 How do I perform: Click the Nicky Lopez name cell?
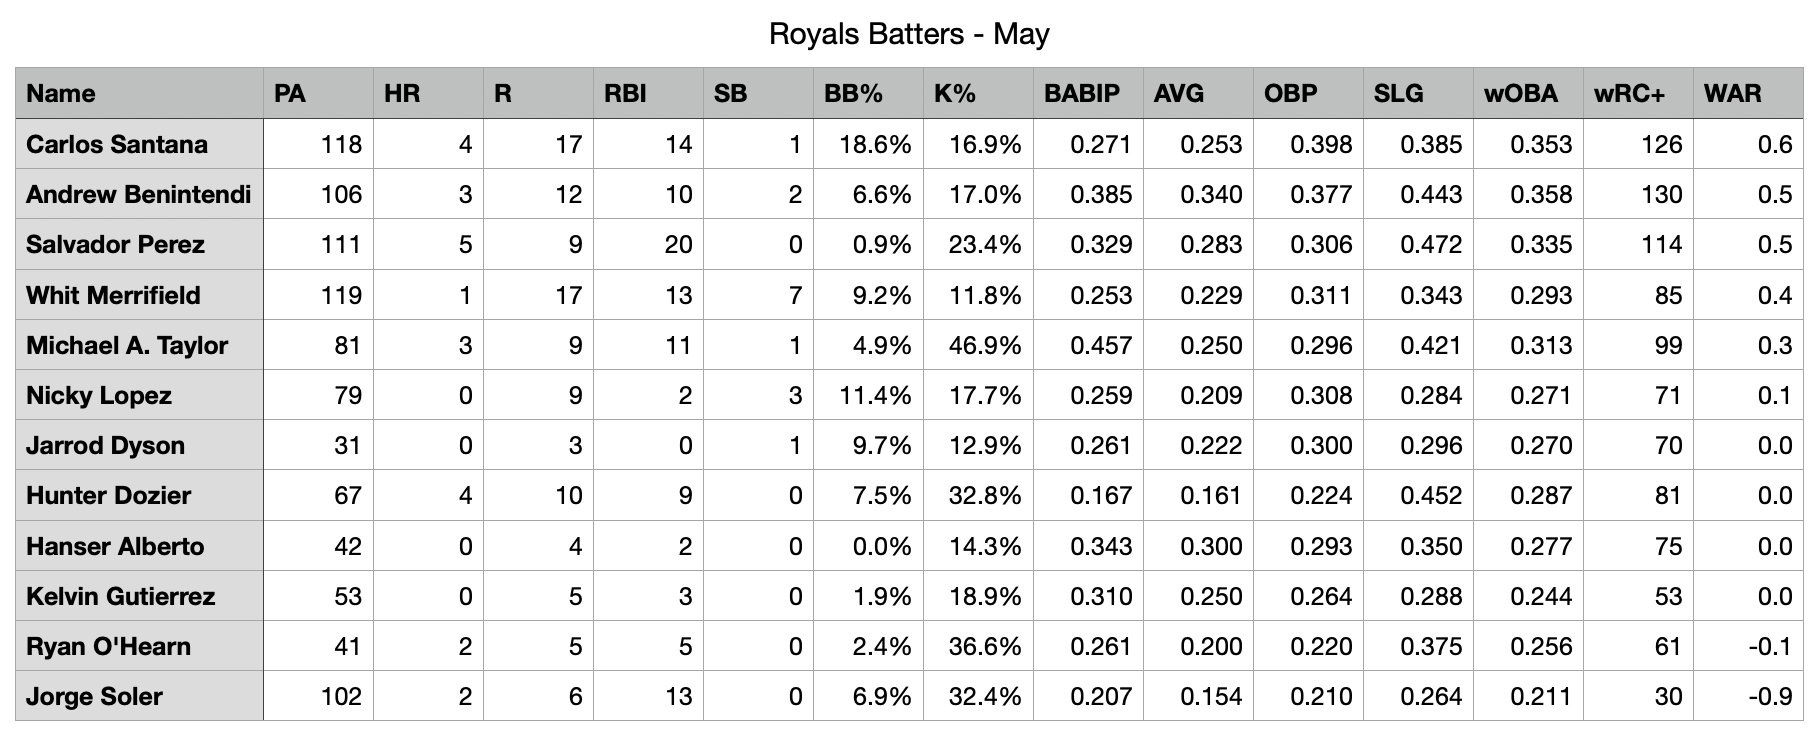tap(99, 396)
